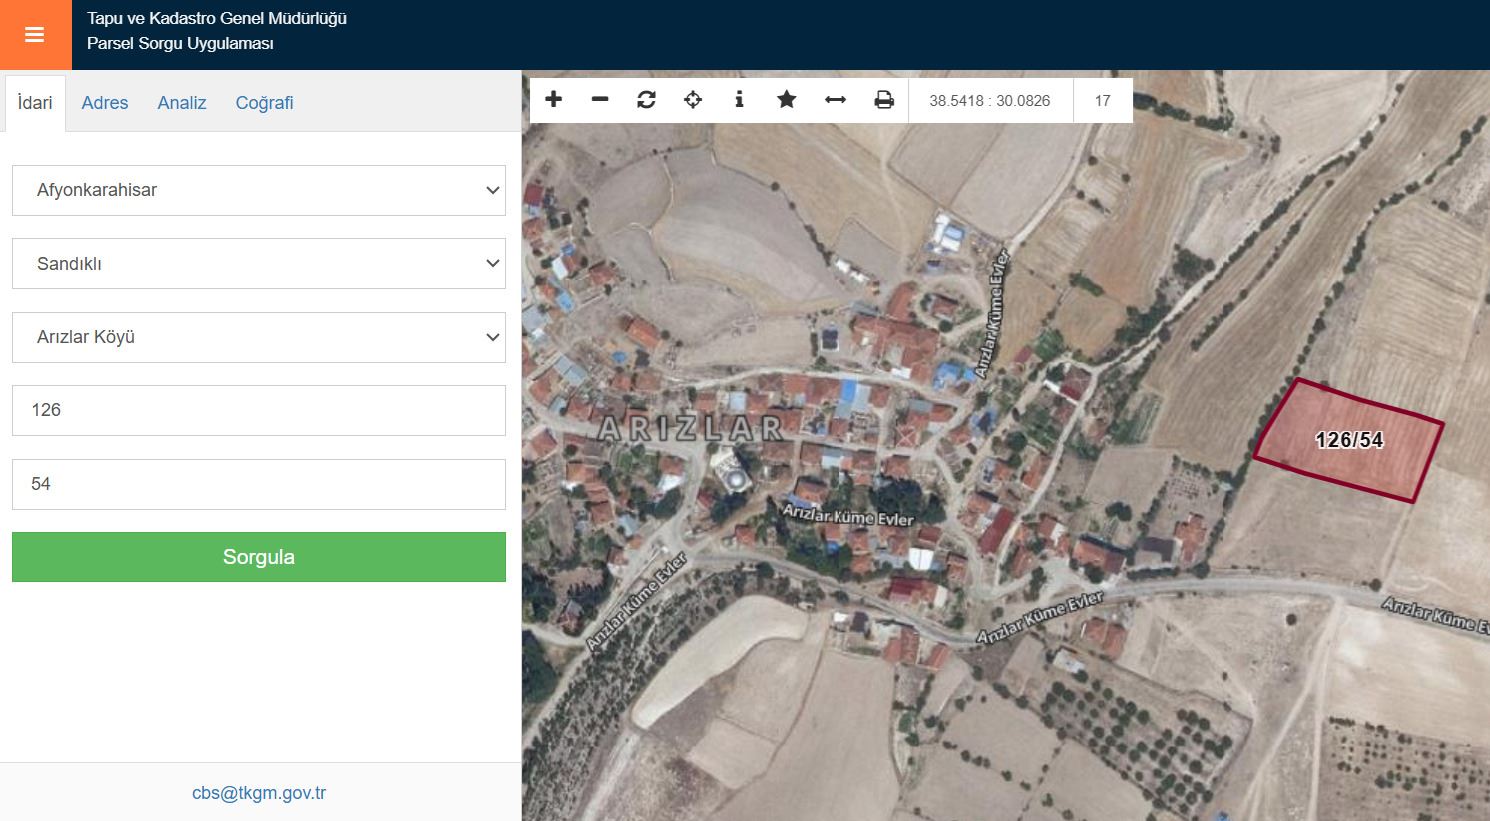
Task: Switch to the Adres tab
Action: click(x=105, y=103)
